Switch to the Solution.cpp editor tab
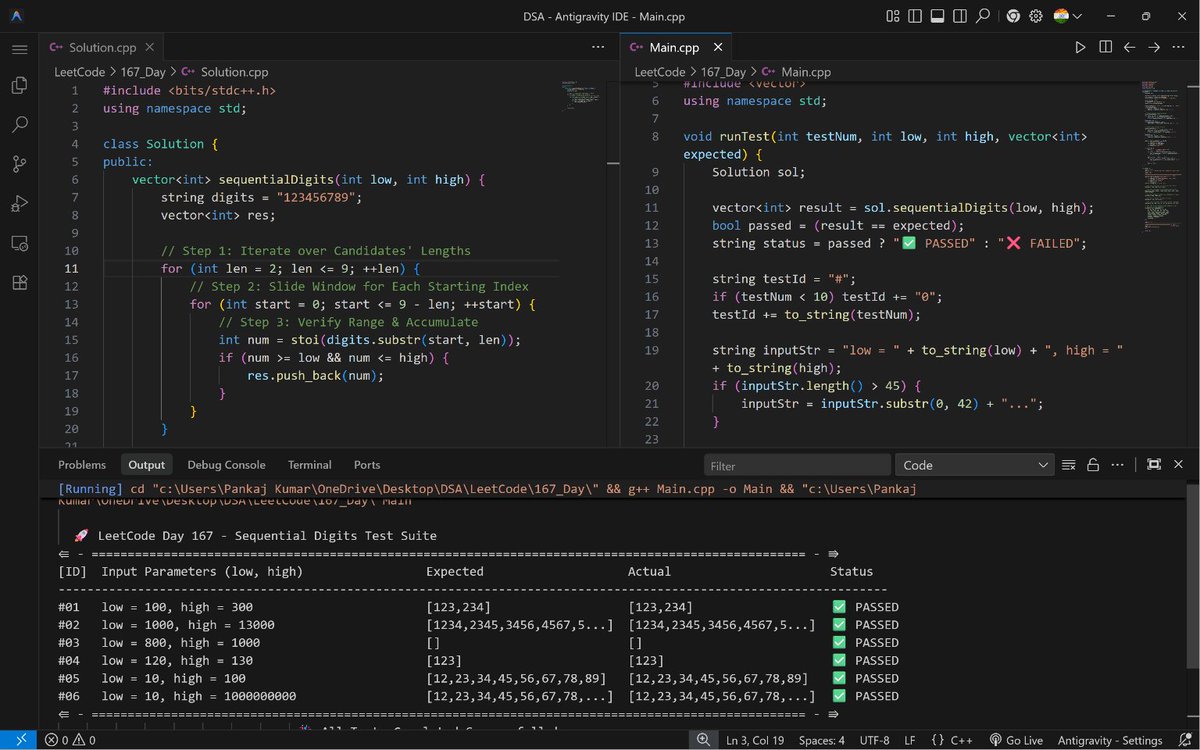Screen dimensions: 1200x750 pos(102,47)
